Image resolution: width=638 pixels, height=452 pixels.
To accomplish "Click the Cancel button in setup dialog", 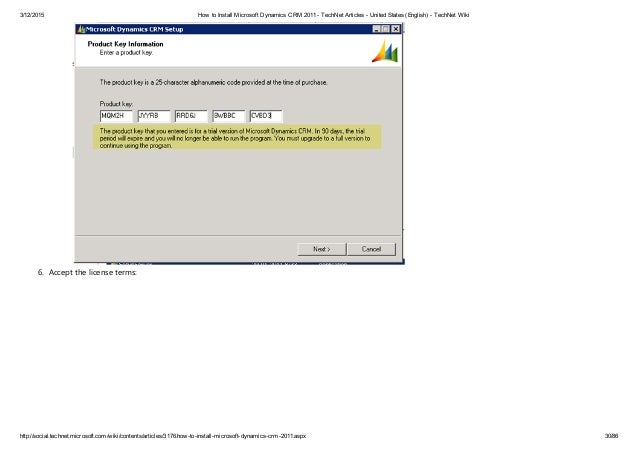I will point(371,249).
